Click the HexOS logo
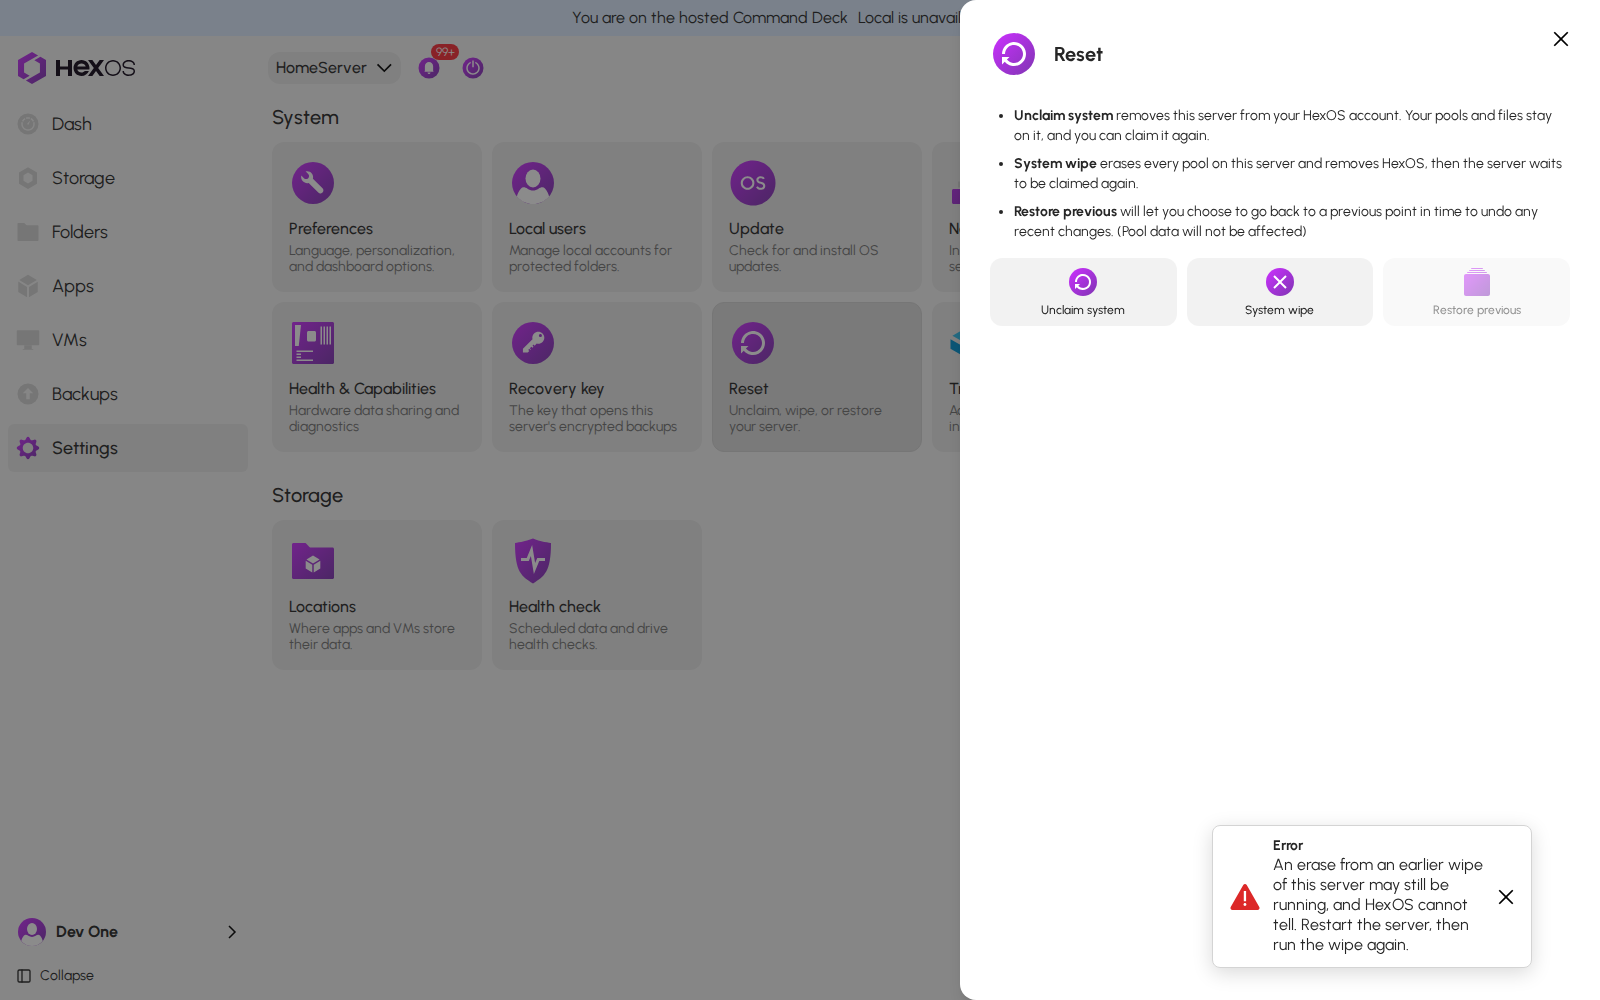 coord(77,68)
